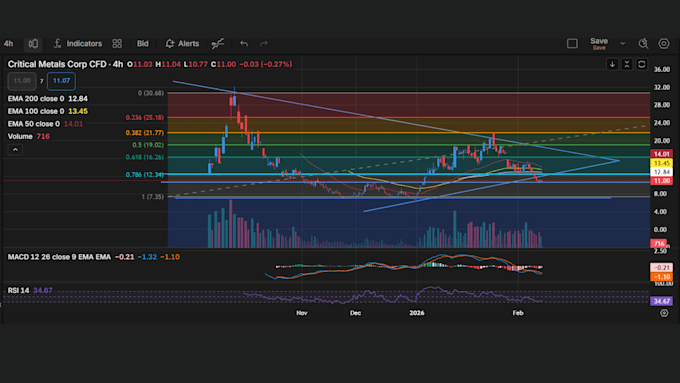Open the indicator templates grid icon
The image size is (680, 383).
coord(117,43)
